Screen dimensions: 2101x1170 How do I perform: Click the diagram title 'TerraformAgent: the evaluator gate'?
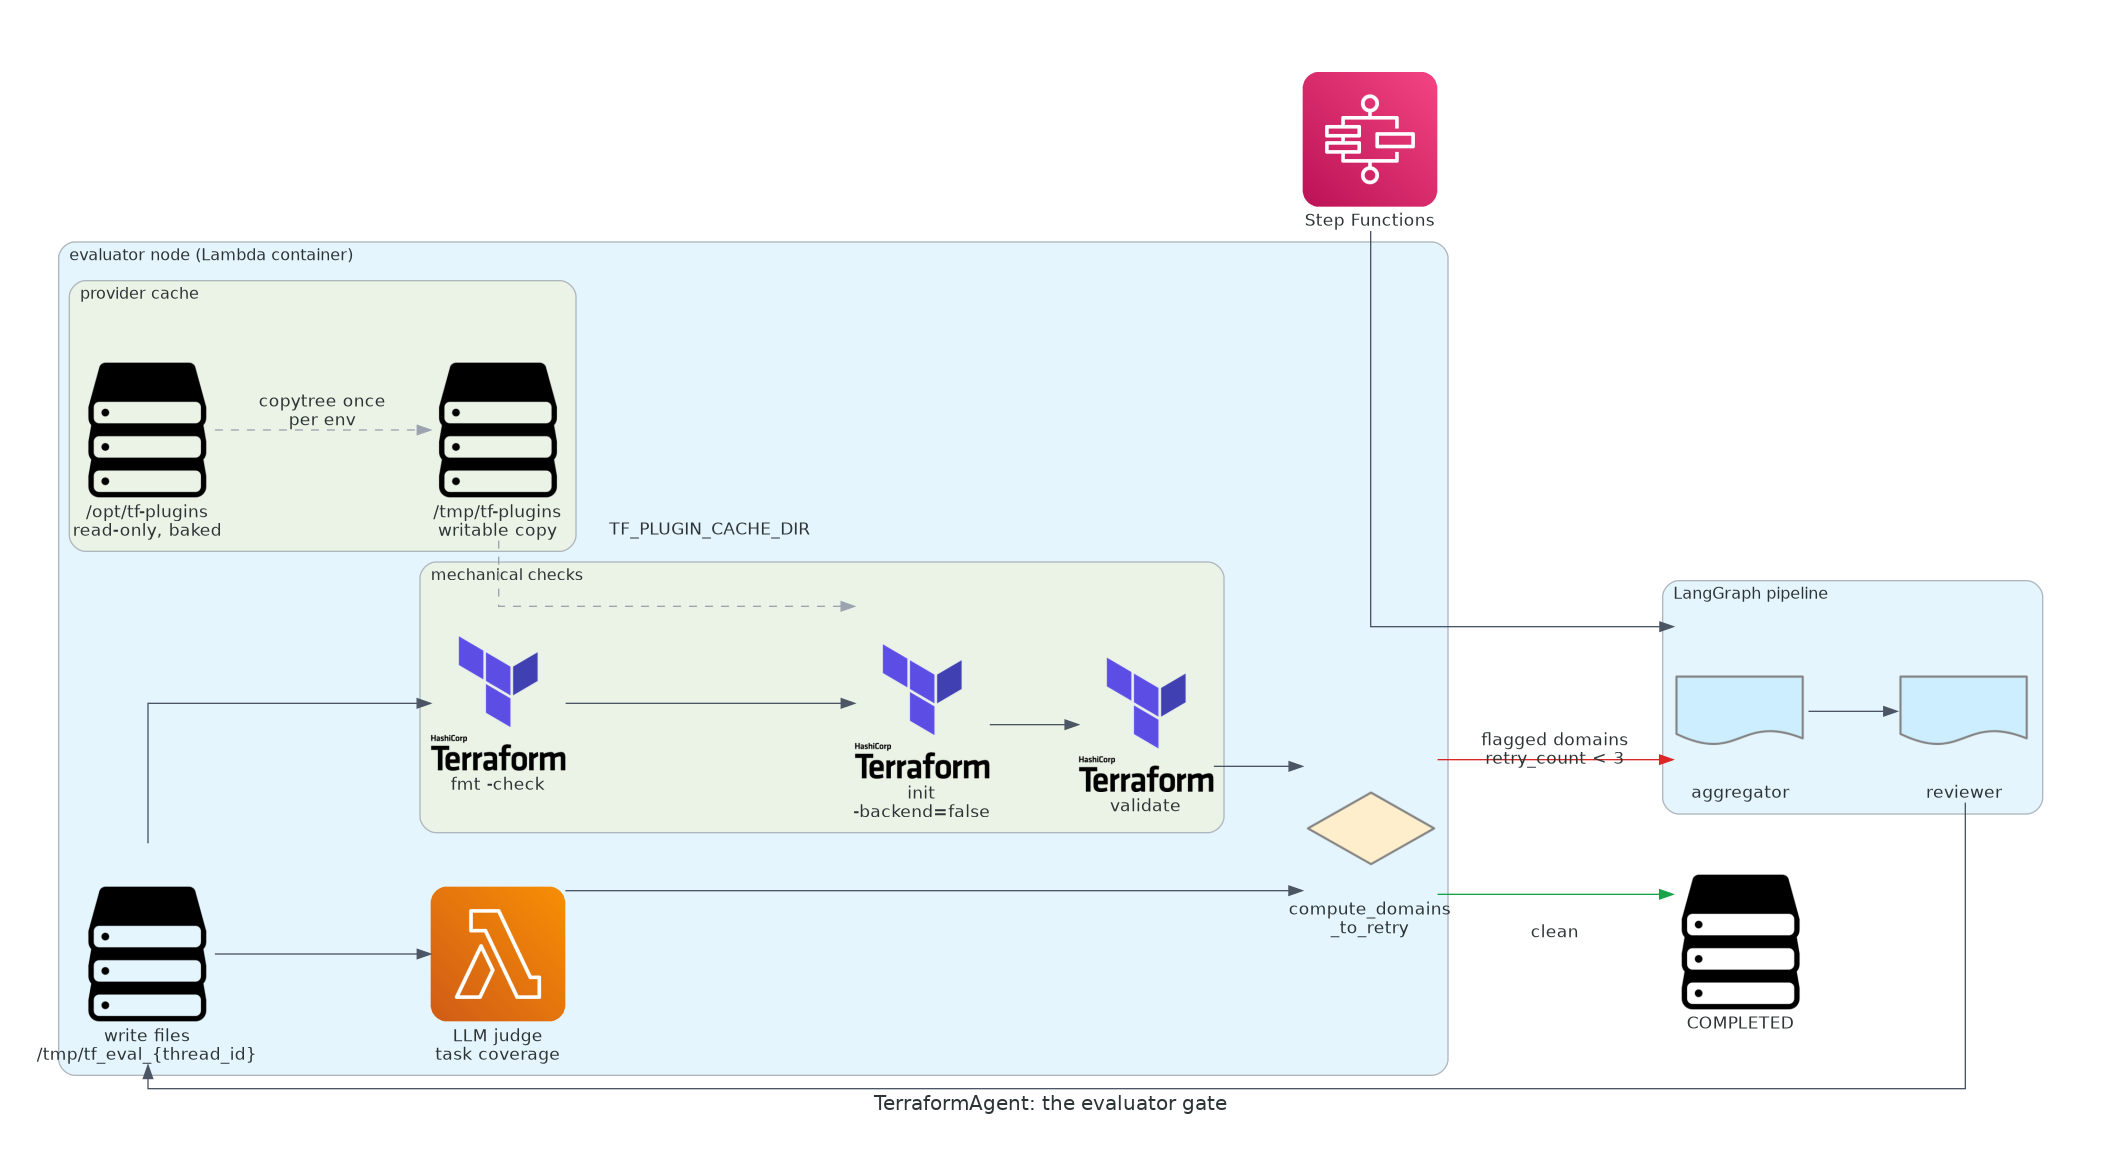coord(1050,1103)
